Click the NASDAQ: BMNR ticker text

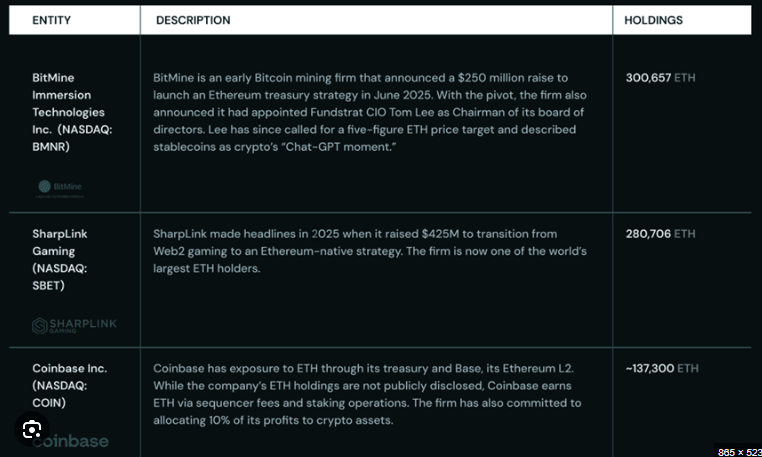(x=72, y=138)
